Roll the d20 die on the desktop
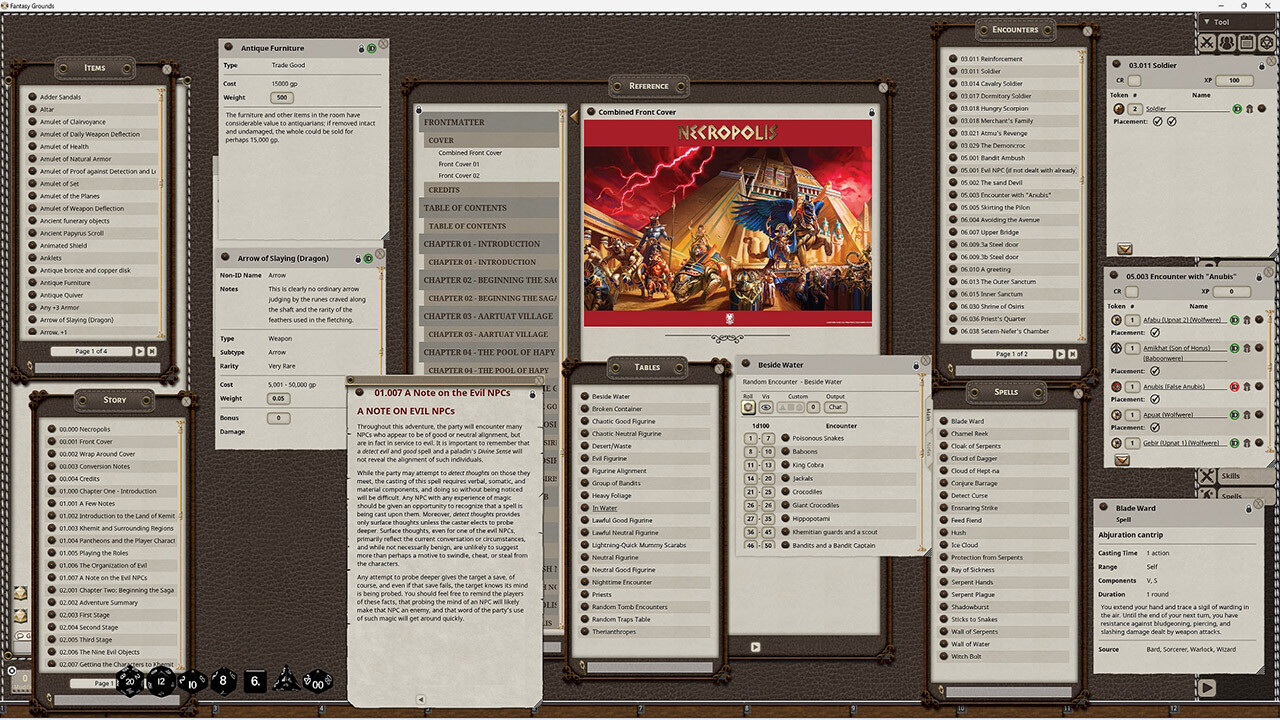The width and height of the screenshot is (1280, 720). (x=129, y=682)
